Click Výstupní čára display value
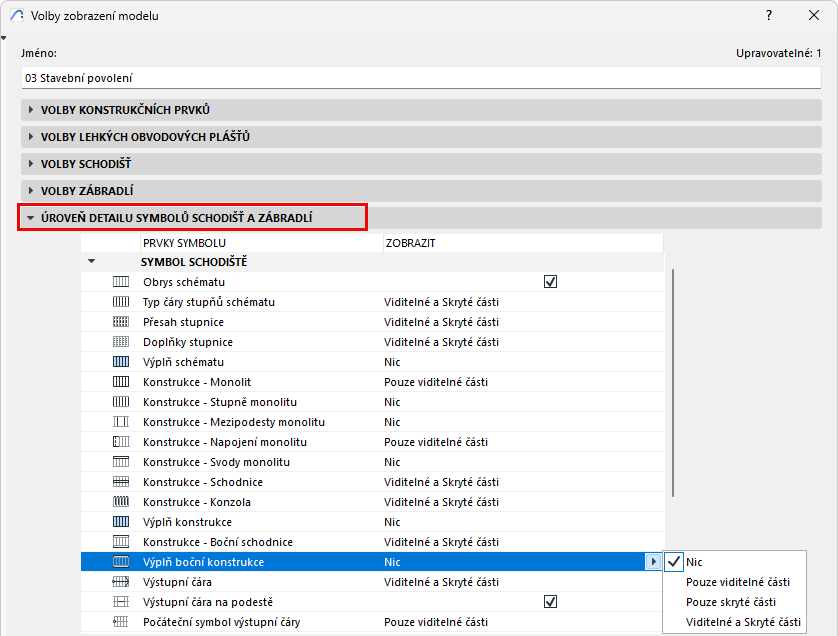The image size is (838, 636). coord(441,582)
